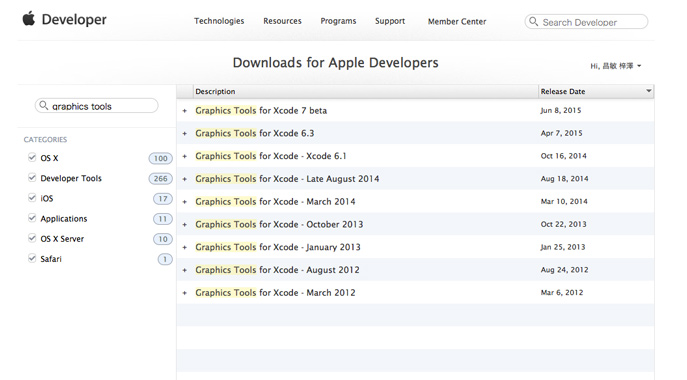
Task: Open the Member Center menu item
Action: [x=457, y=21]
